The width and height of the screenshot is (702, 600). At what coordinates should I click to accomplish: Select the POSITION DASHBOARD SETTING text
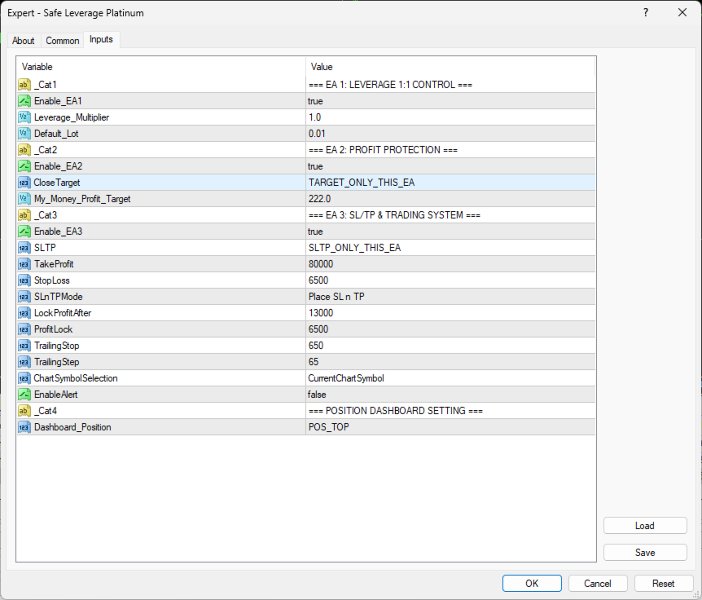[395, 411]
